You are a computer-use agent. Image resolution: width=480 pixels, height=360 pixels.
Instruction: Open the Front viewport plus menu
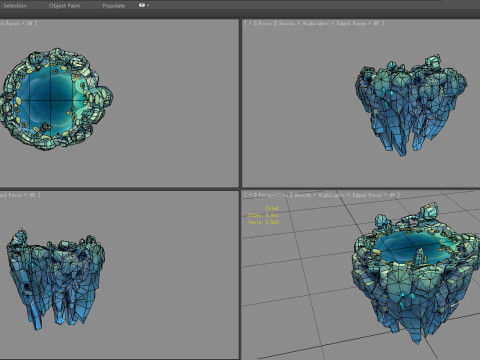(x=250, y=23)
